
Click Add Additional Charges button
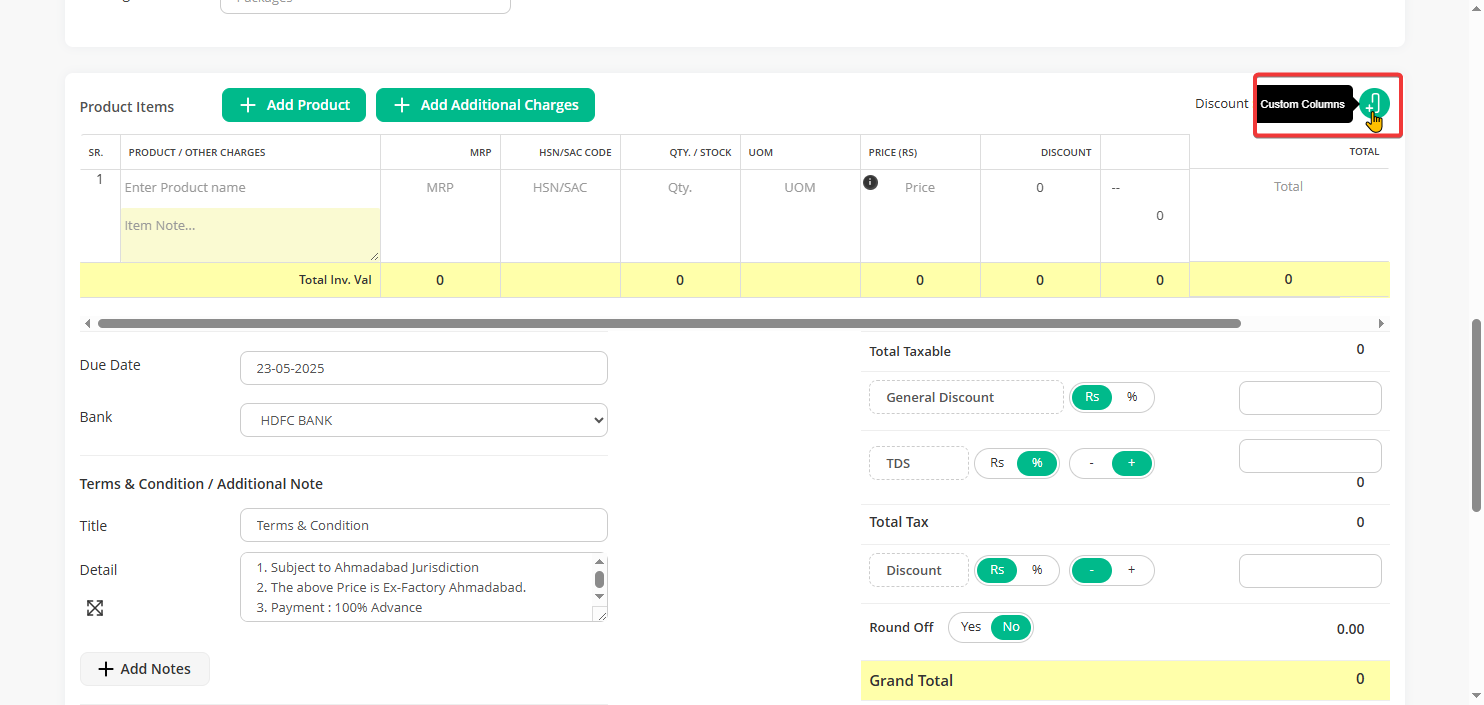485,105
